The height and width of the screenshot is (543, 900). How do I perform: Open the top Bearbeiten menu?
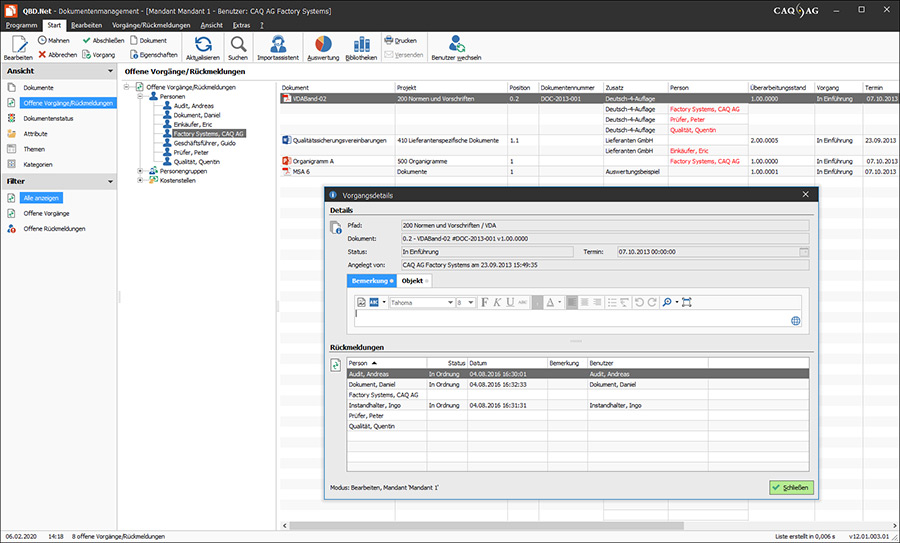87,25
